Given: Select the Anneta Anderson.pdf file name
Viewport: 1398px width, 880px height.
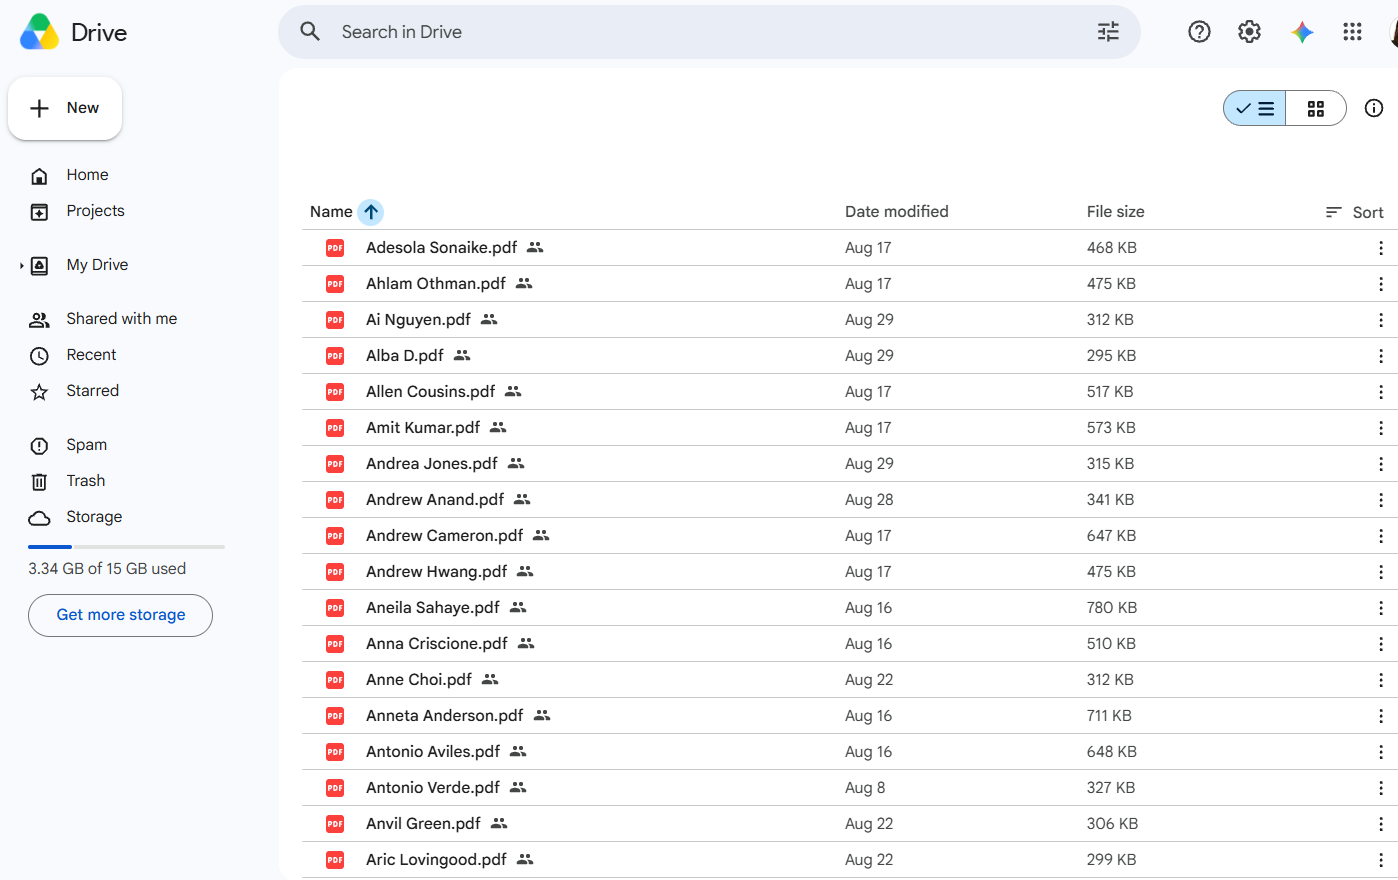Looking at the screenshot, I should [444, 716].
